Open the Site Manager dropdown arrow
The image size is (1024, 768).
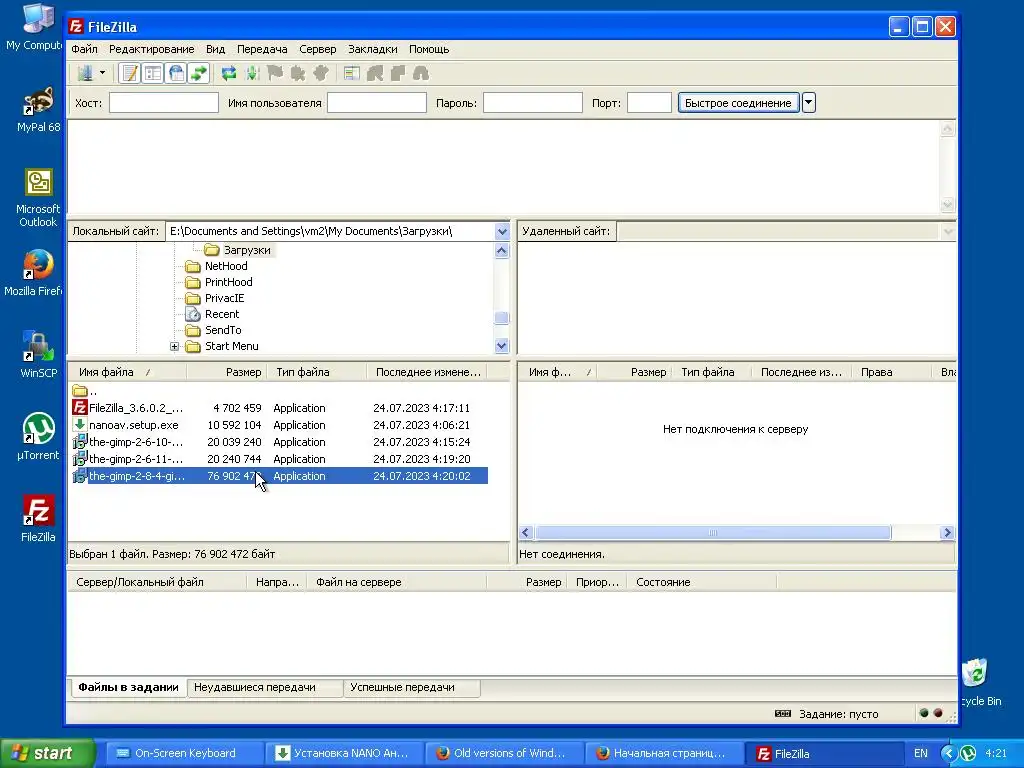click(x=103, y=73)
